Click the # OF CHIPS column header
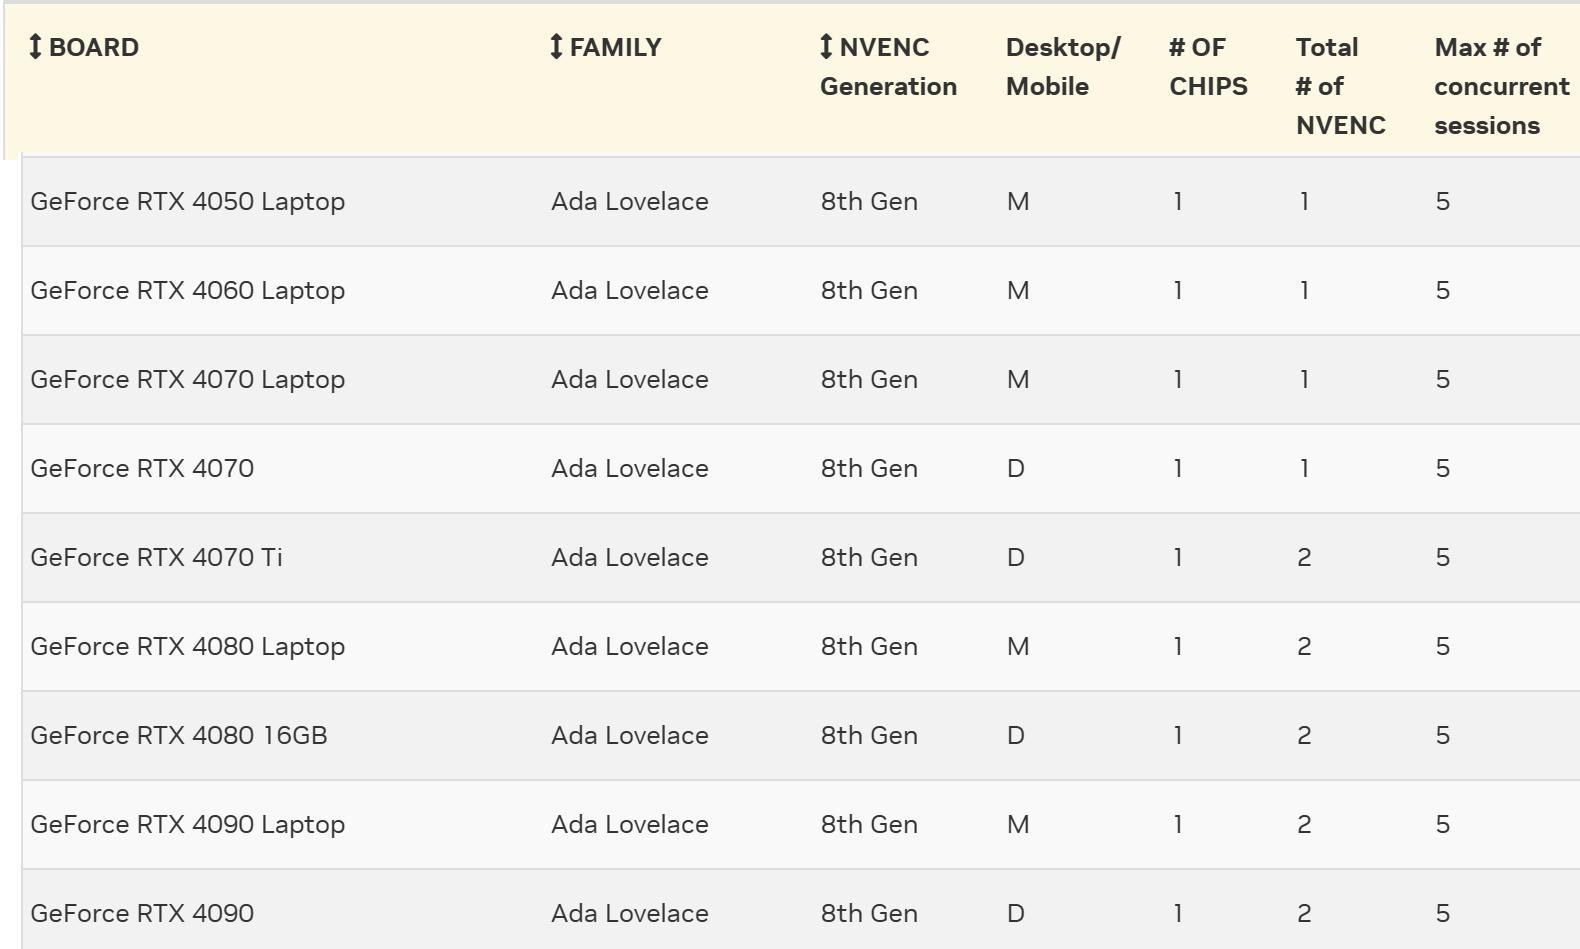Screen dimensions: 1580x949 [1208, 67]
